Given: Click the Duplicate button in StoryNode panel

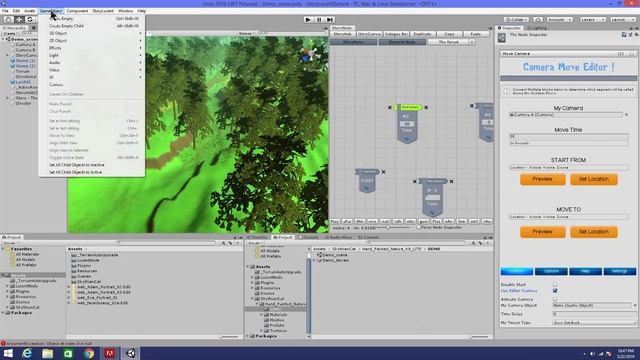Looking at the screenshot, I should (x=422, y=34).
